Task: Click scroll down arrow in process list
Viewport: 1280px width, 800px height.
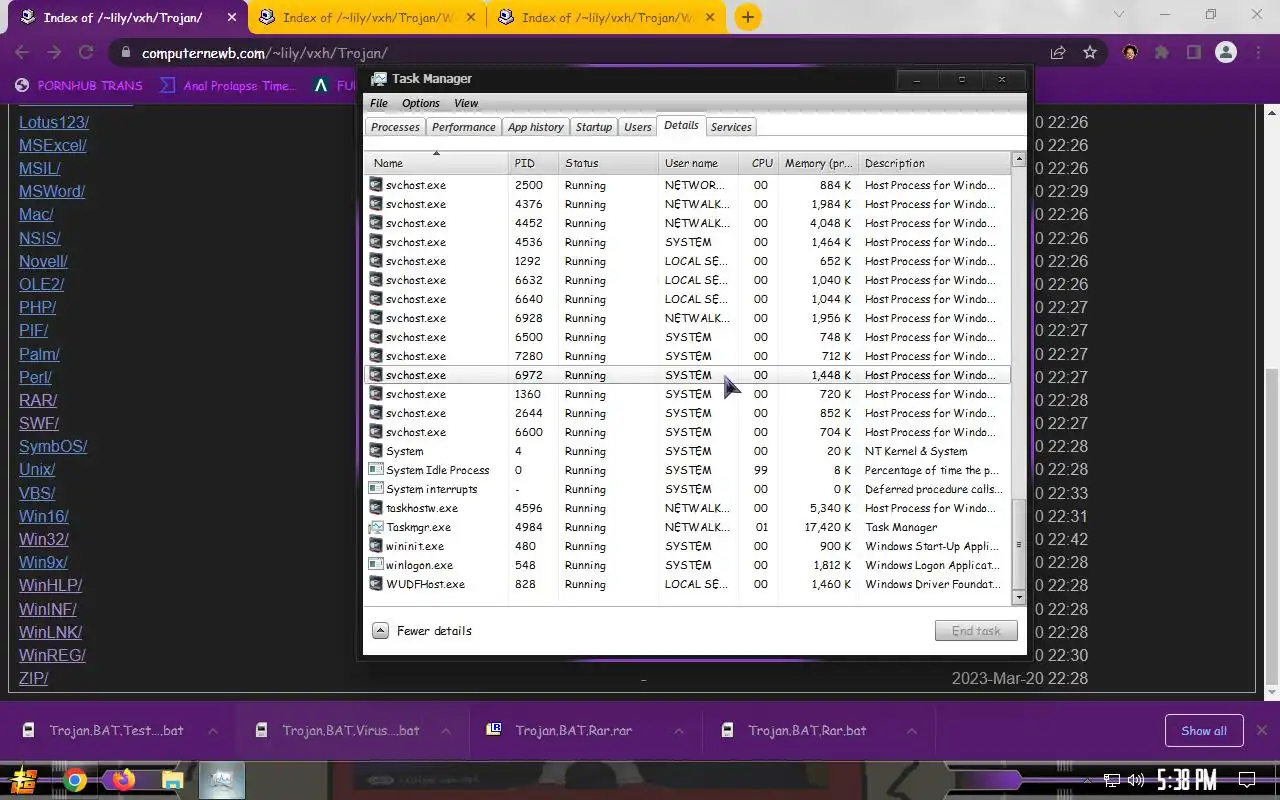Action: 1019,598
